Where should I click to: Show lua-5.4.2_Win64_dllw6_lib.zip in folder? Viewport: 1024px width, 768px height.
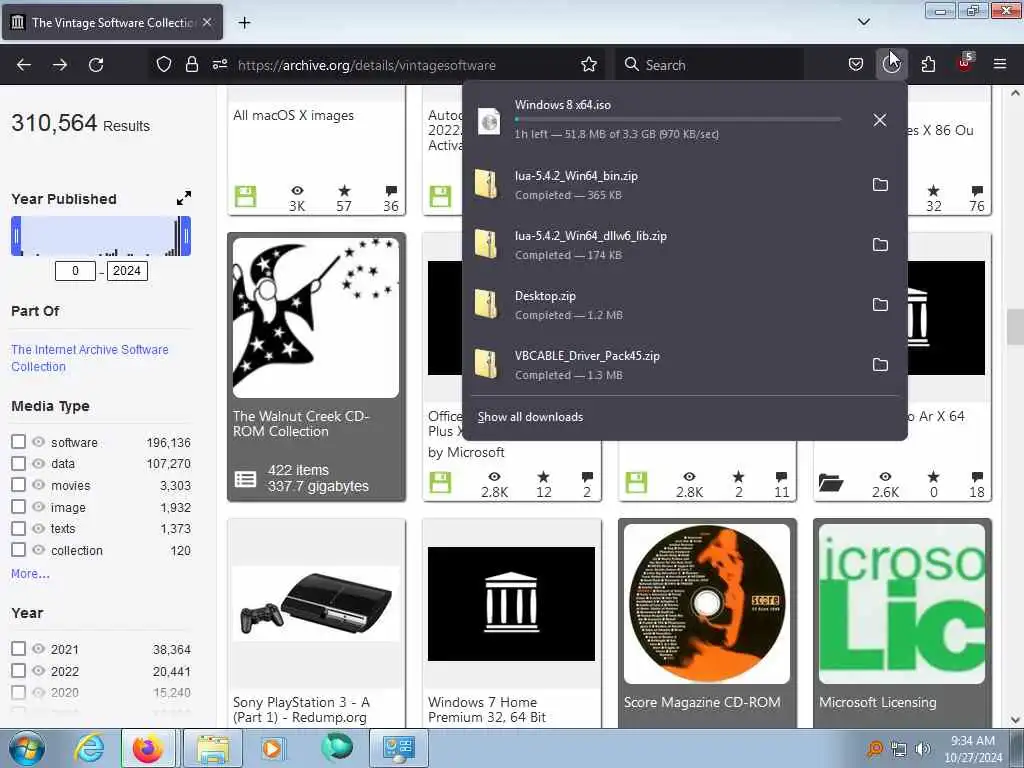(x=880, y=245)
